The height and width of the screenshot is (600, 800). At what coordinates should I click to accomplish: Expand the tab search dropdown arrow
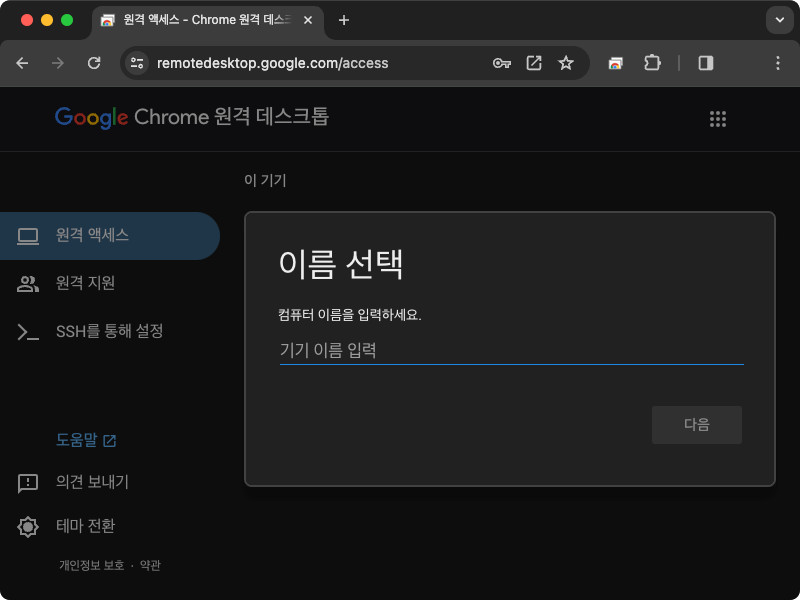[780, 20]
